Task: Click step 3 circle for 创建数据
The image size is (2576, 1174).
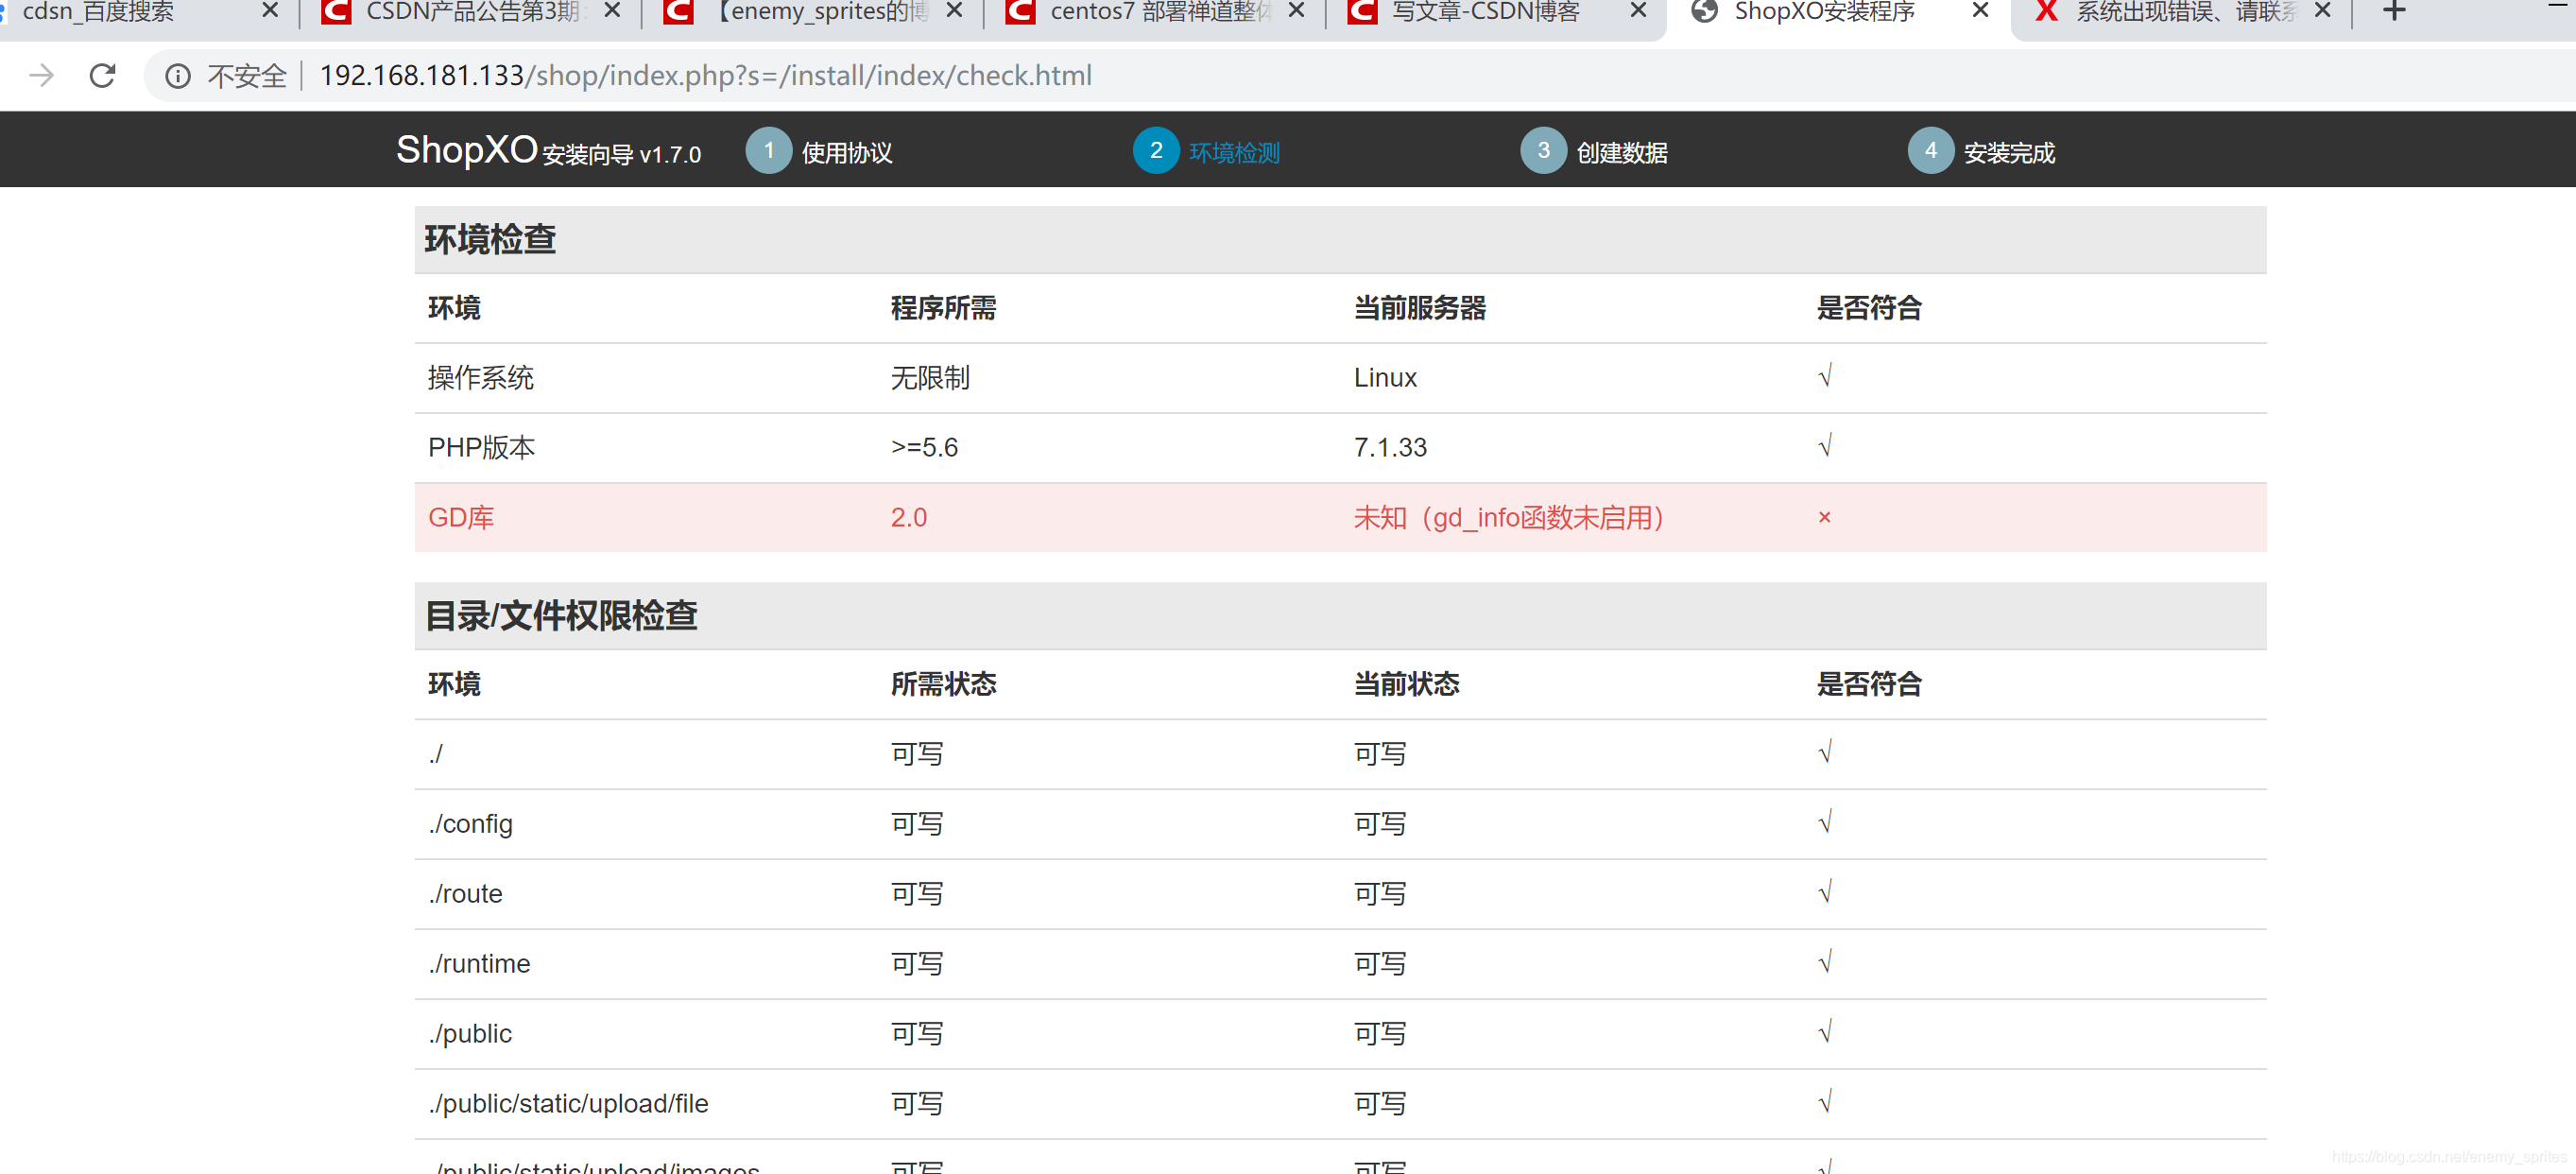Action: coord(1543,150)
